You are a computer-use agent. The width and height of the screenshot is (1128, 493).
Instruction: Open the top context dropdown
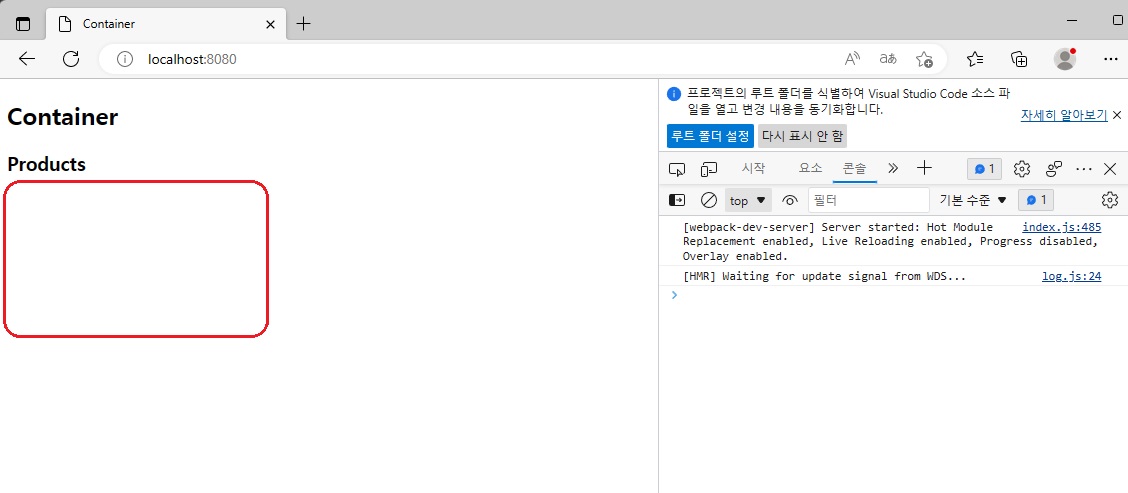748,201
